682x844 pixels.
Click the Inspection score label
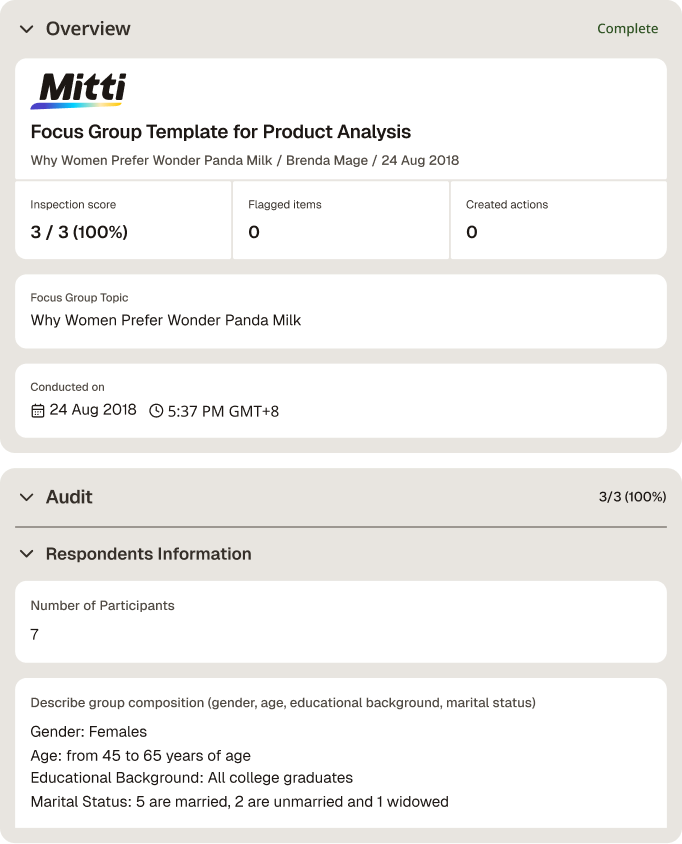[73, 205]
